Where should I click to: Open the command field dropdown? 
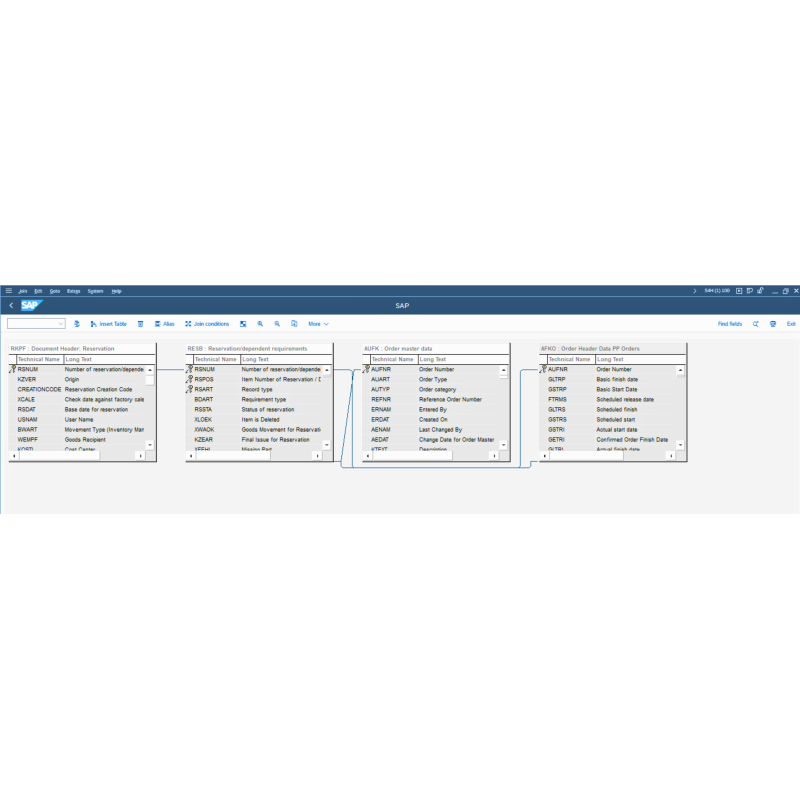point(61,324)
